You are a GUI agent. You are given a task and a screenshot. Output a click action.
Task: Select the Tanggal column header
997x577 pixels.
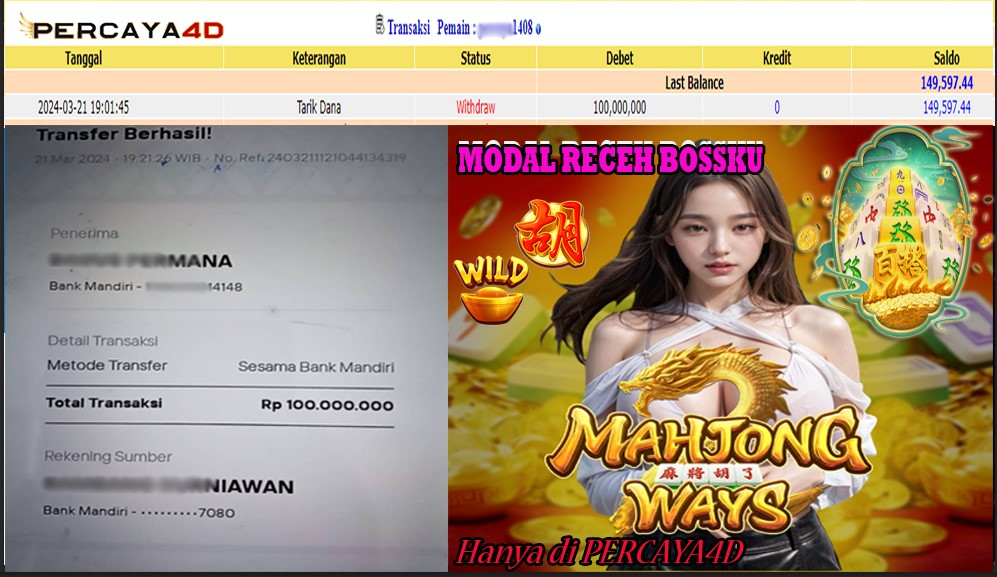83,58
